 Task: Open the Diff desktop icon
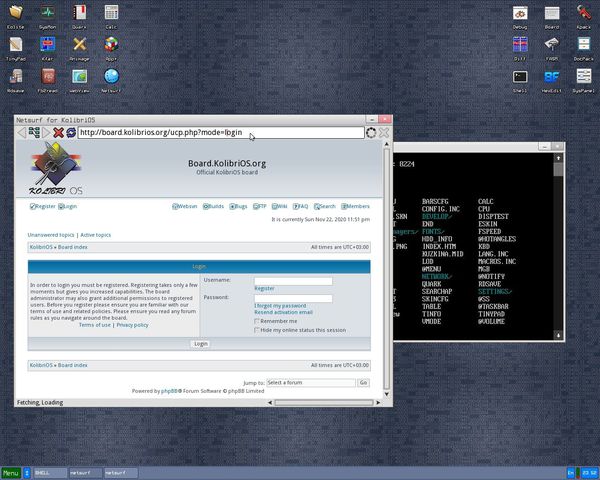(x=520, y=45)
